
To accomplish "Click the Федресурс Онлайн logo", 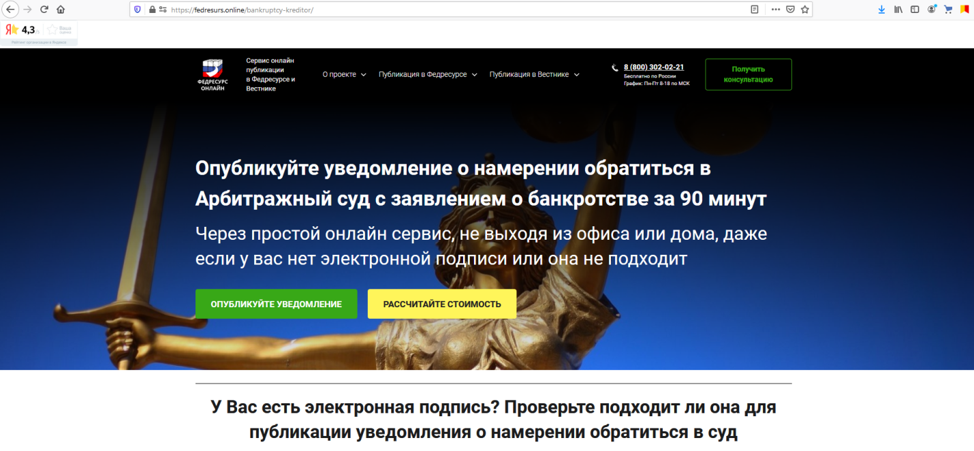I will [212, 75].
